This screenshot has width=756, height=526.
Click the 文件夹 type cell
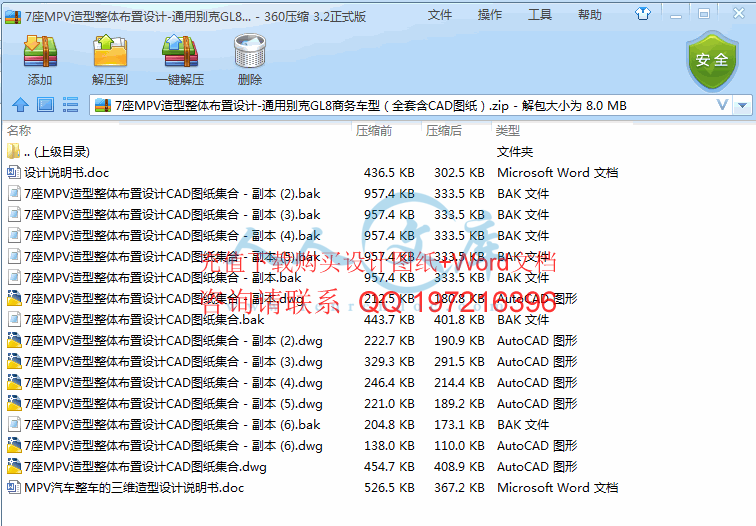(x=514, y=152)
